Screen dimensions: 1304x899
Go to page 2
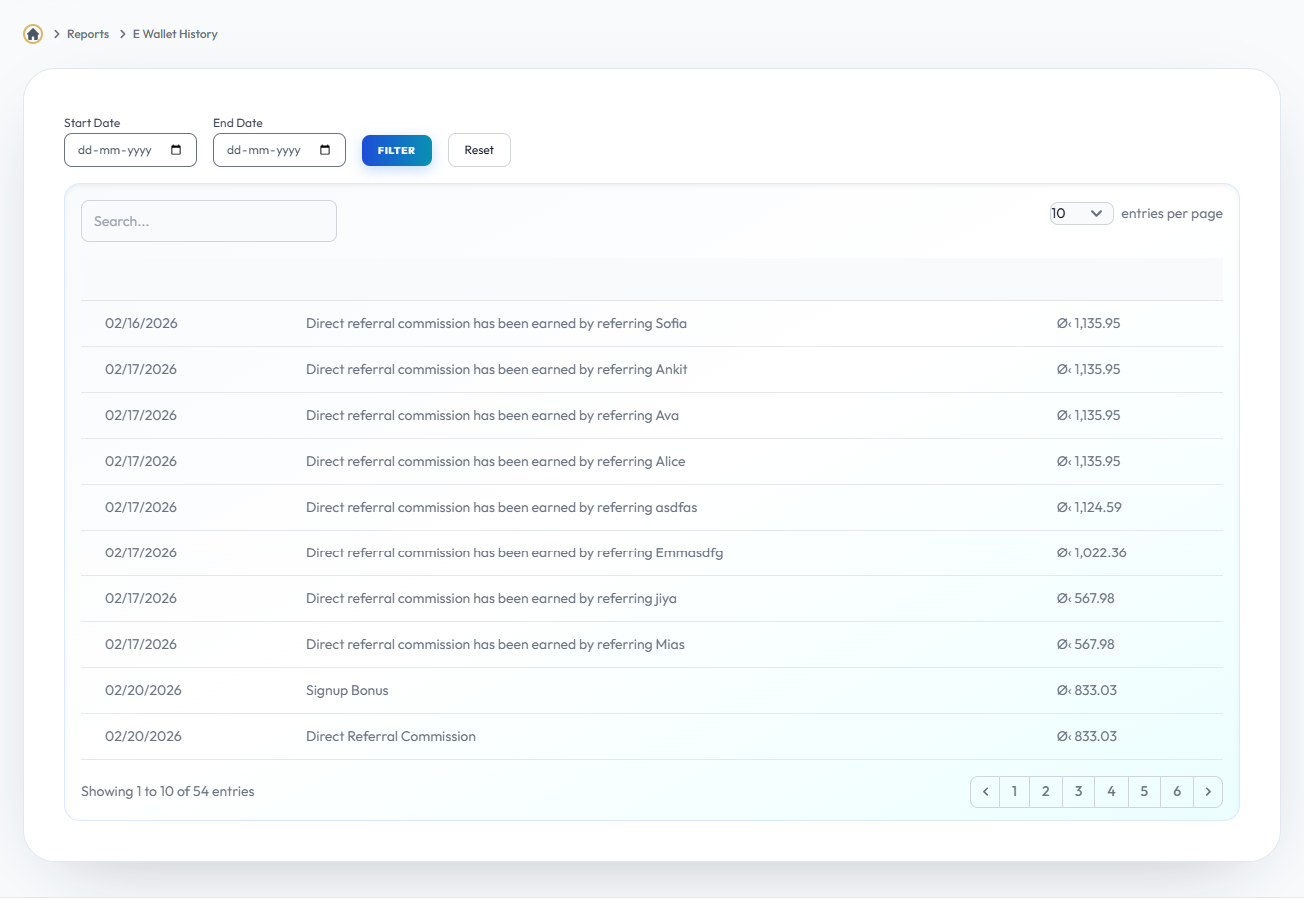tap(1046, 792)
